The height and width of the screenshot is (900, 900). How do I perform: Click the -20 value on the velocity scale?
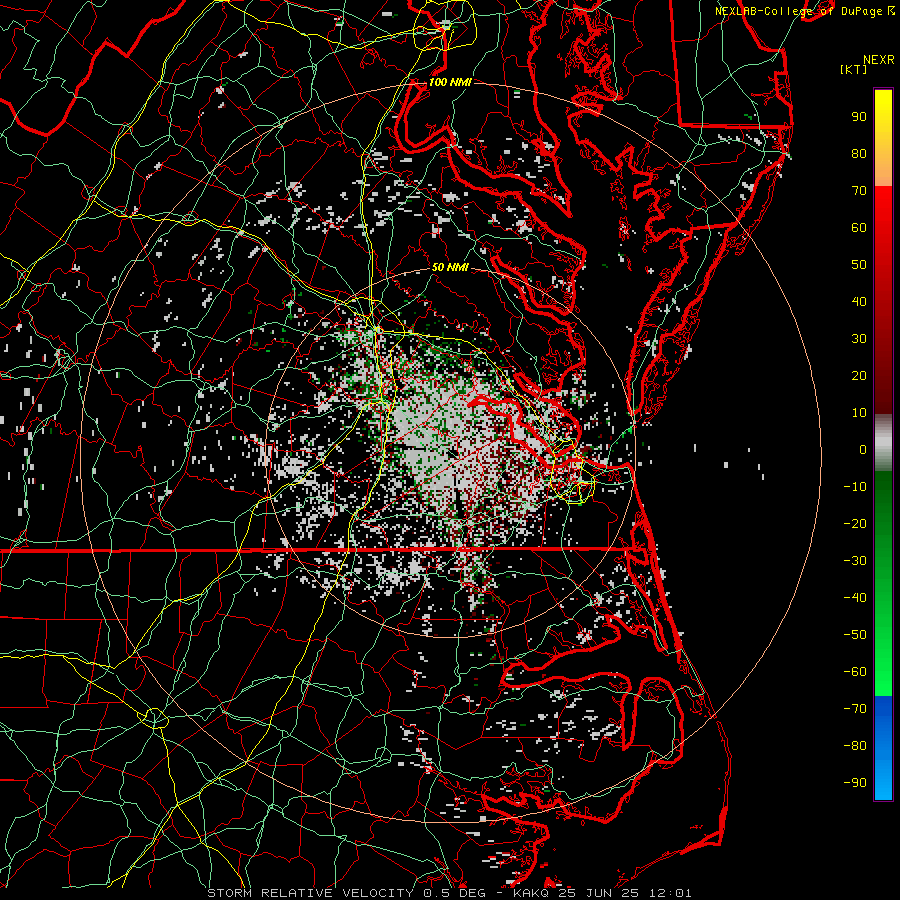click(x=855, y=524)
